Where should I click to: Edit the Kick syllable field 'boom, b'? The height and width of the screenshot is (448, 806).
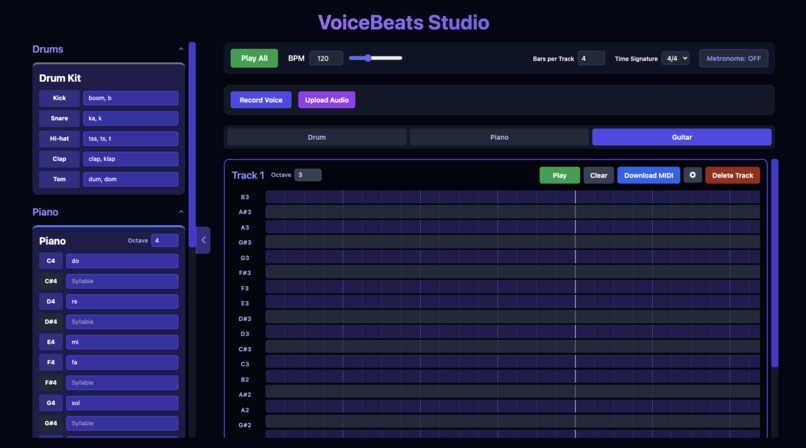[131, 98]
